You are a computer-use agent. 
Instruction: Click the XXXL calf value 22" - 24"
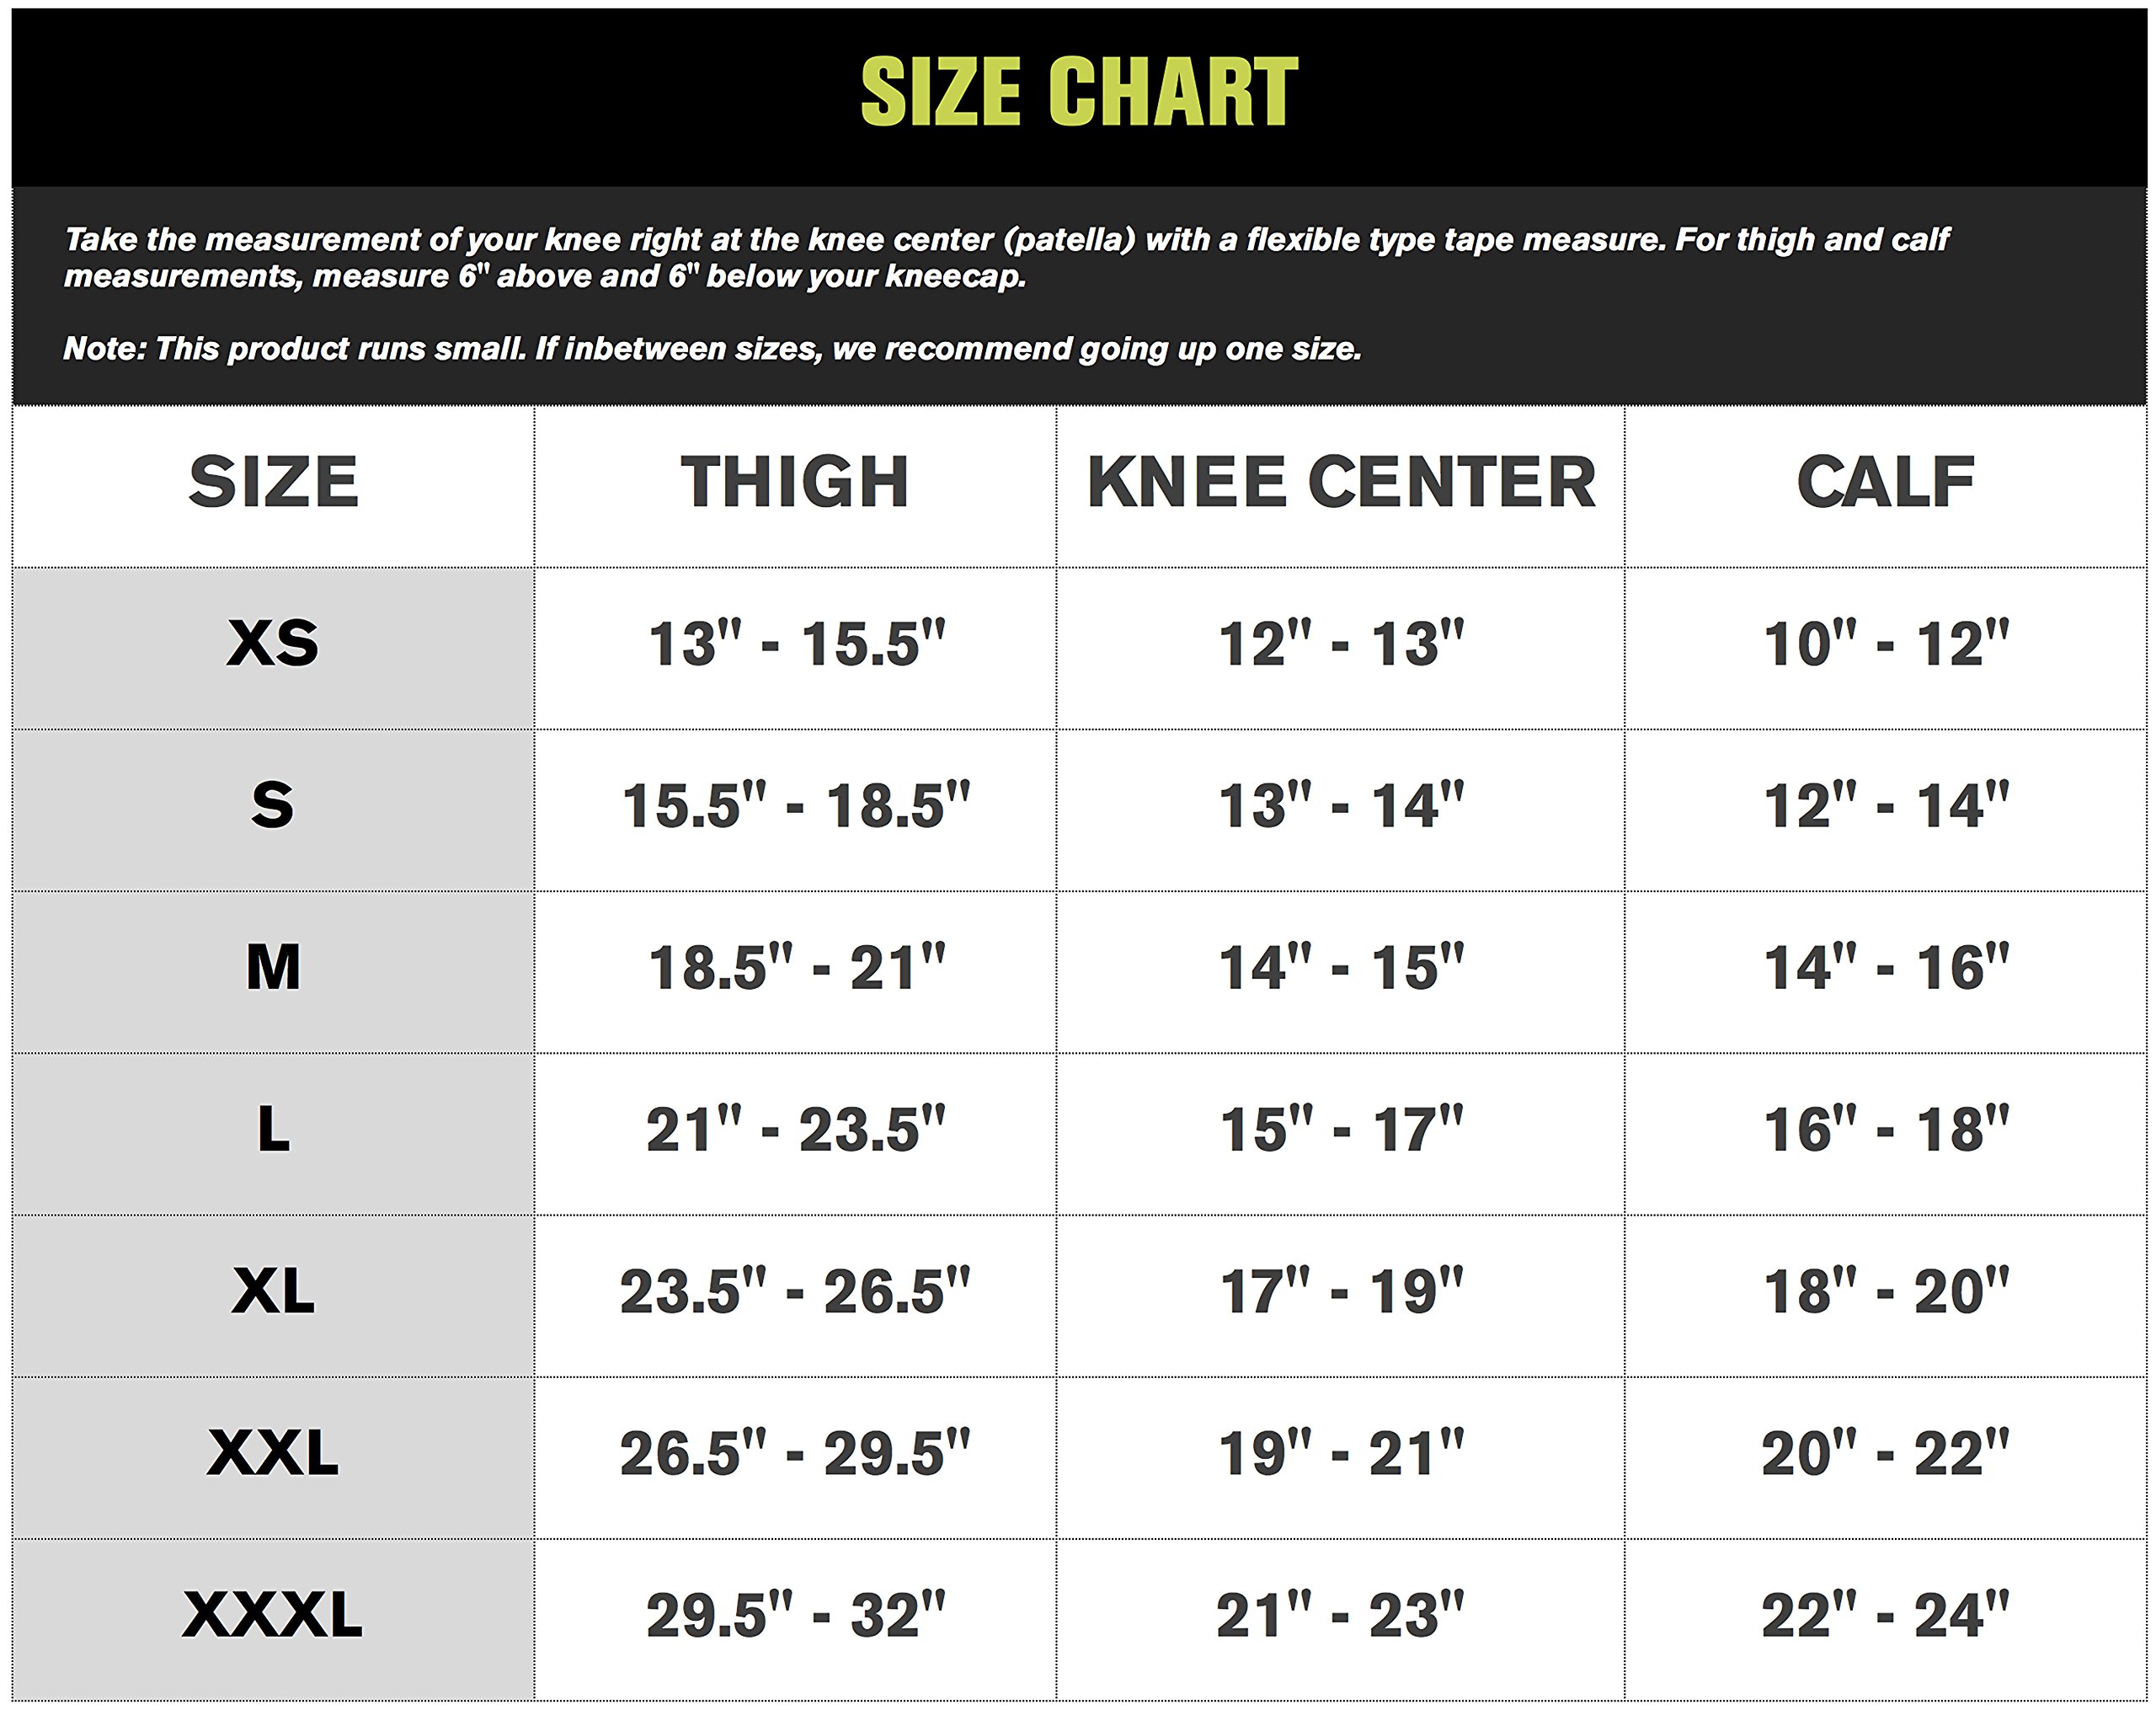pyautogui.click(x=1885, y=1615)
